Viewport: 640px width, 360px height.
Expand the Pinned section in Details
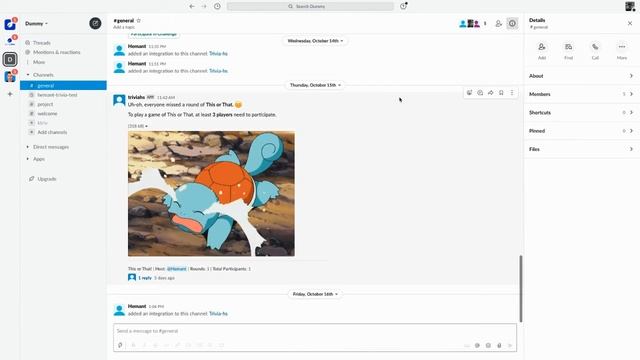[581, 131]
